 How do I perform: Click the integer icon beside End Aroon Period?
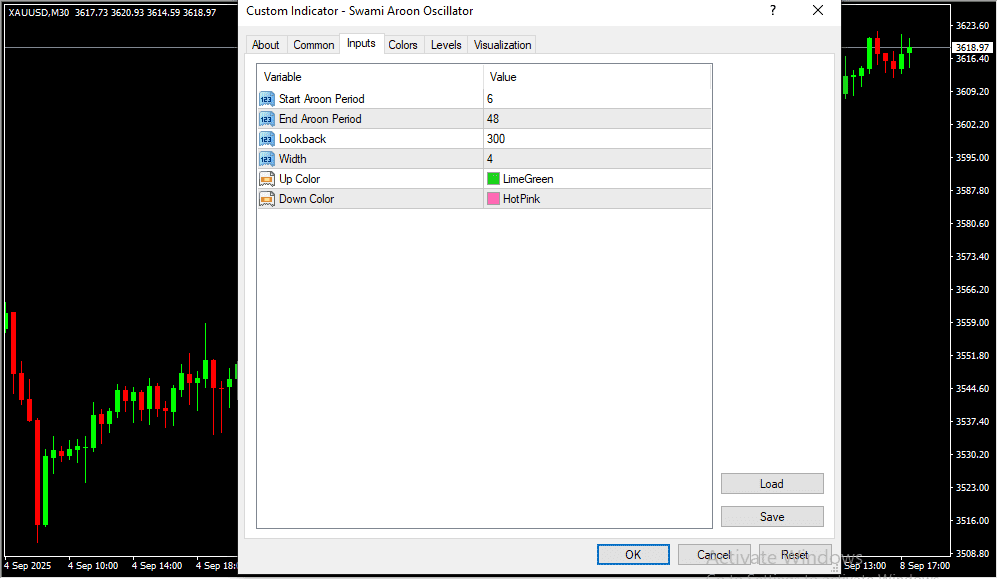[x=266, y=119]
